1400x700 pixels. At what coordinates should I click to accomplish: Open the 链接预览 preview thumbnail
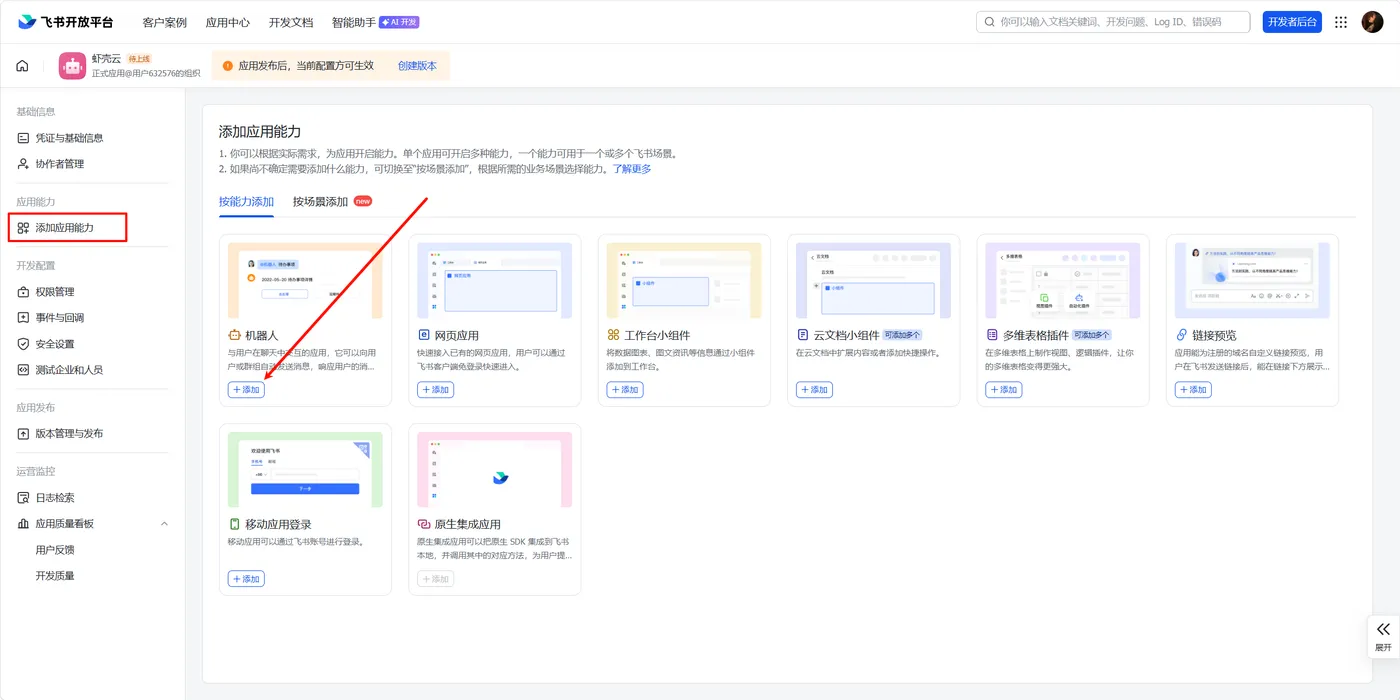[x=1252, y=281]
